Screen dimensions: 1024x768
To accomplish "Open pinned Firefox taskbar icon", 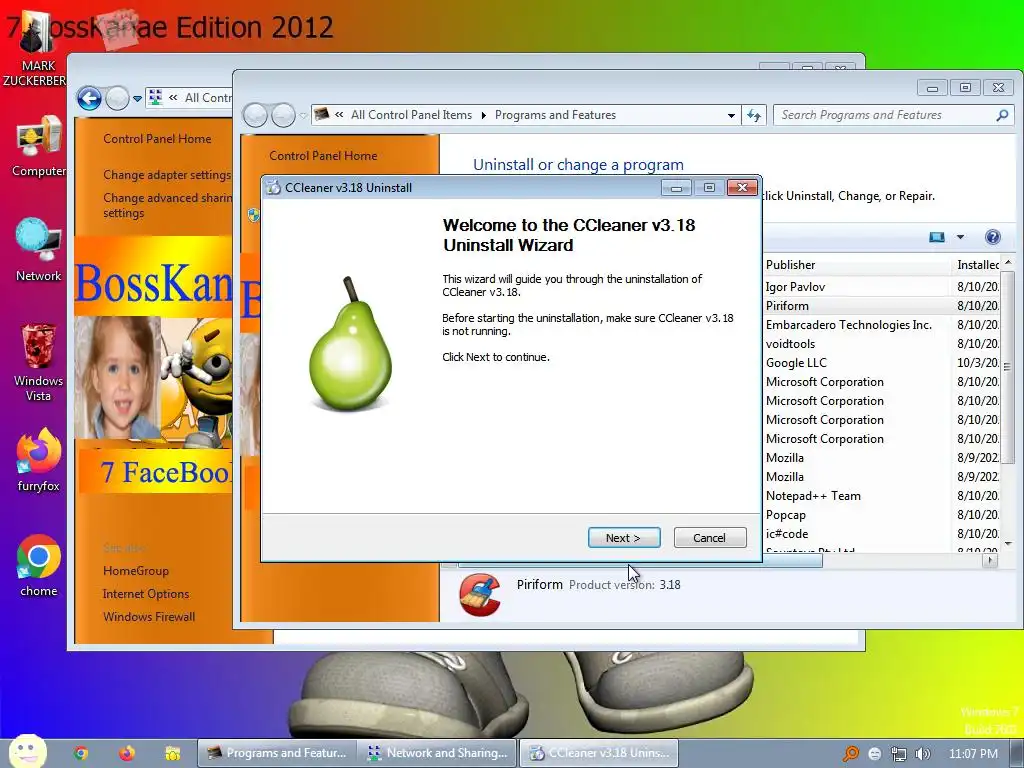I will coord(127,753).
